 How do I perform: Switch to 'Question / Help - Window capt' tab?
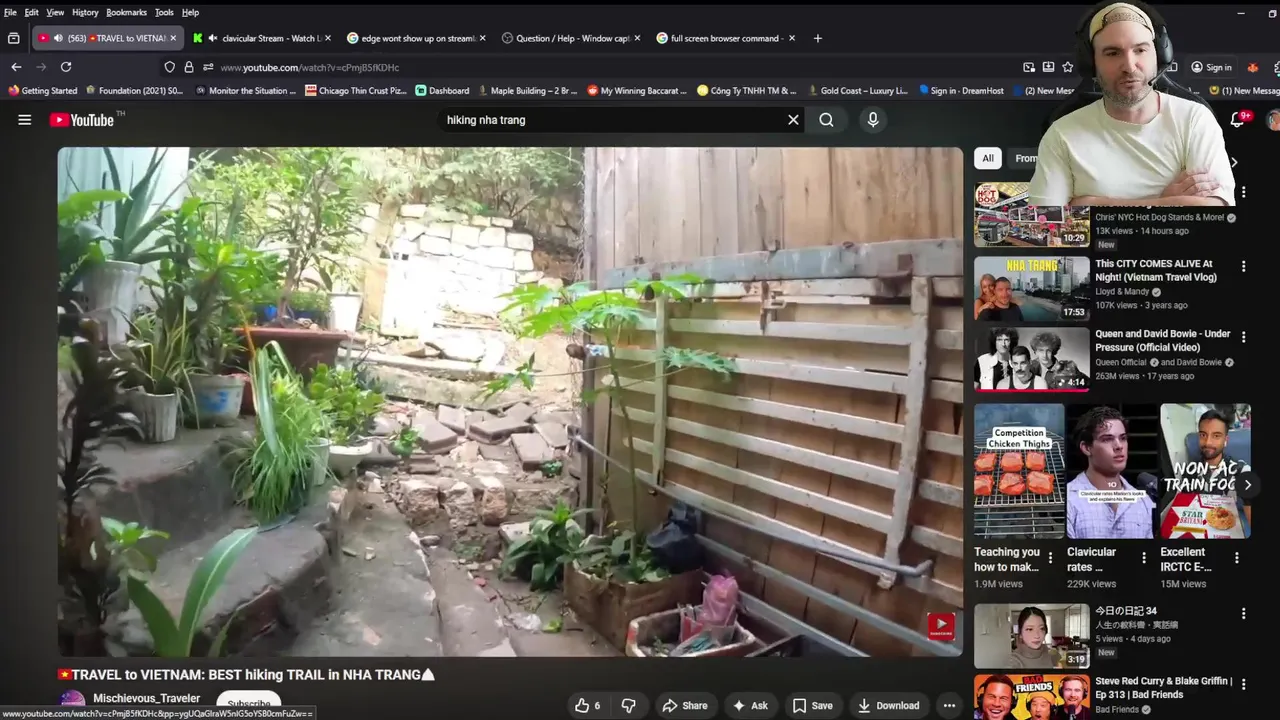pos(572,38)
